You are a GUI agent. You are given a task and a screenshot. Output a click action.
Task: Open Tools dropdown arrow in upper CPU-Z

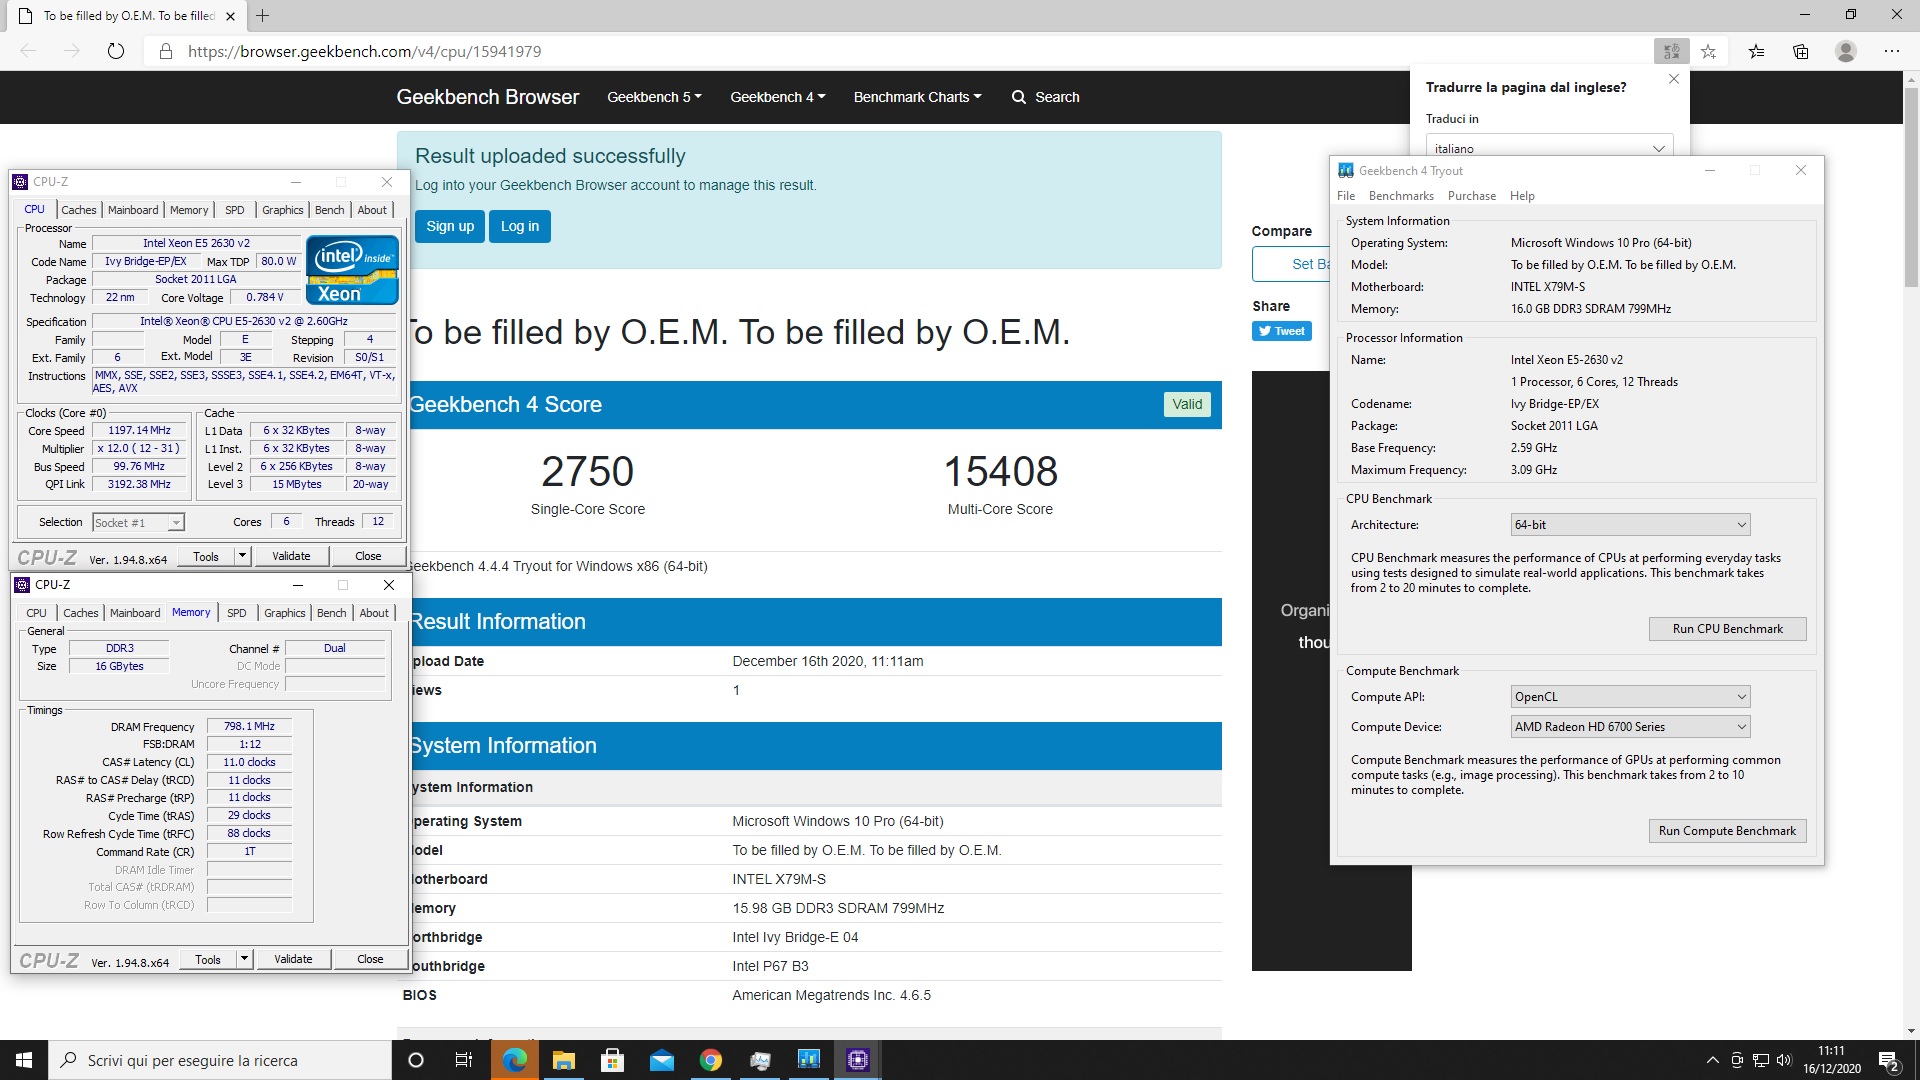point(242,556)
